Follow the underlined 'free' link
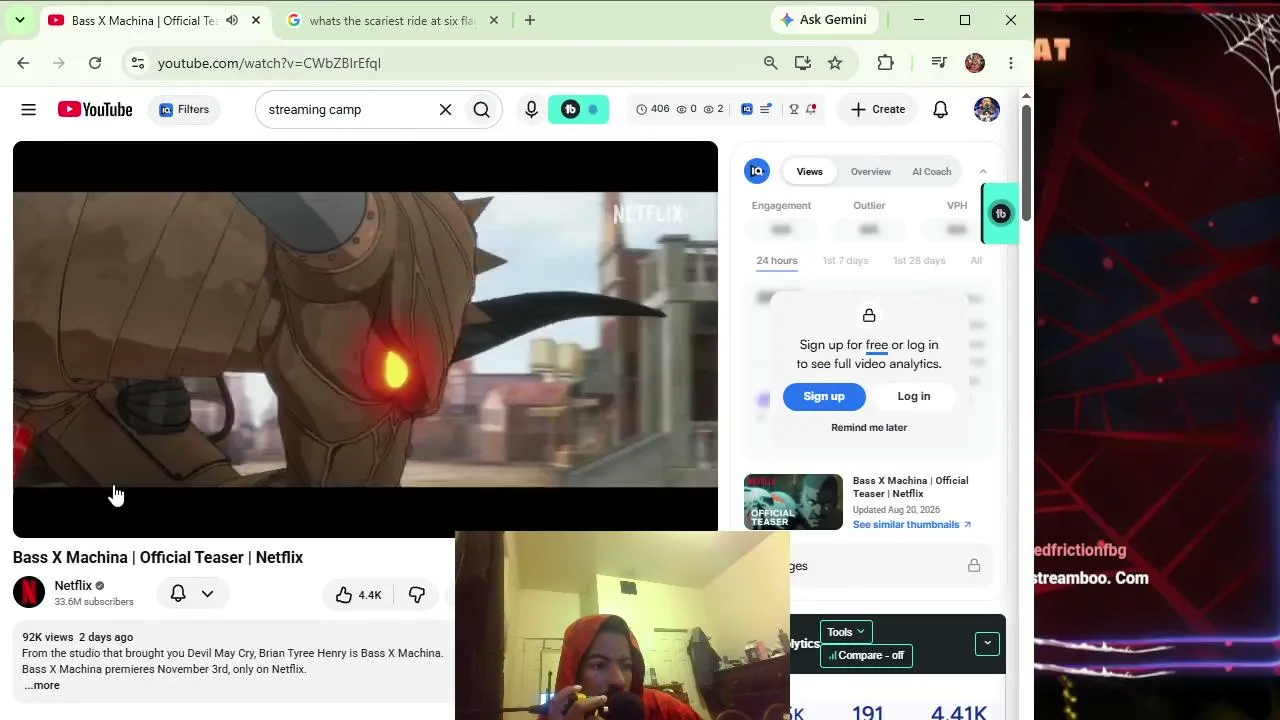The width and height of the screenshot is (1280, 720). click(x=877, y=345)
